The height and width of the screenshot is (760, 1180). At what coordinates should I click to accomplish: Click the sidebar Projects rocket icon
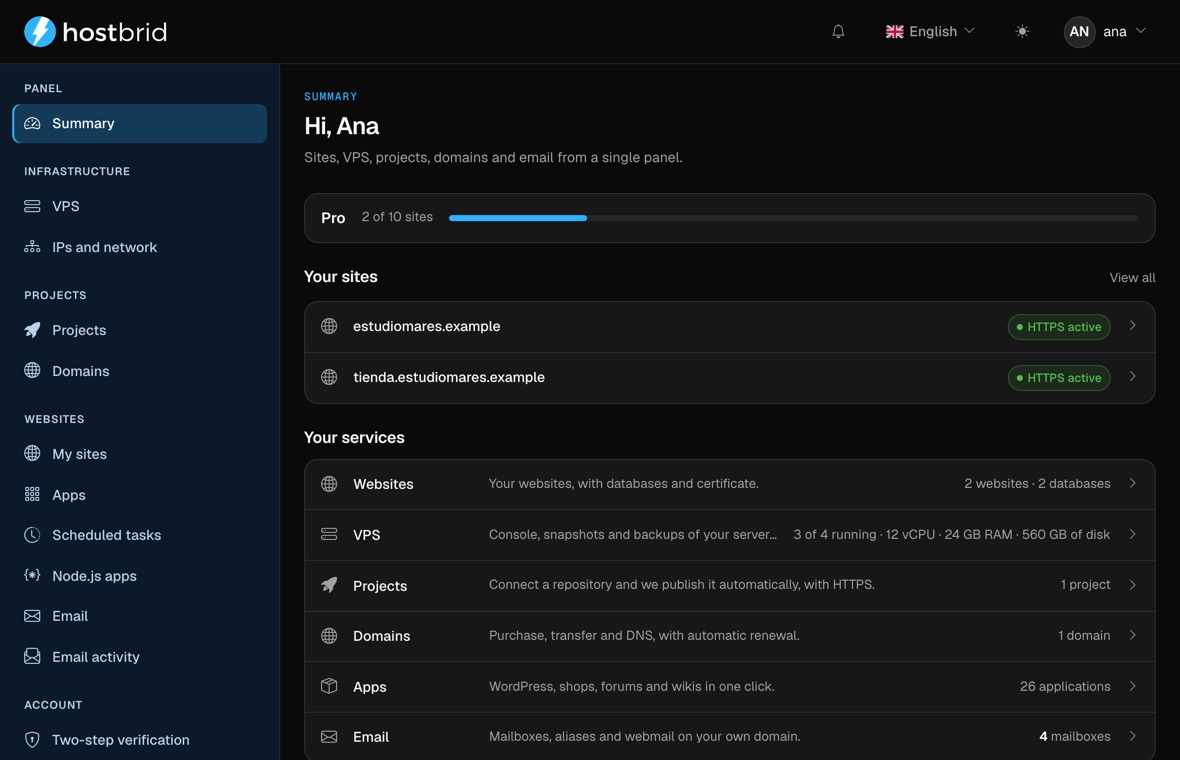point(32,330)
